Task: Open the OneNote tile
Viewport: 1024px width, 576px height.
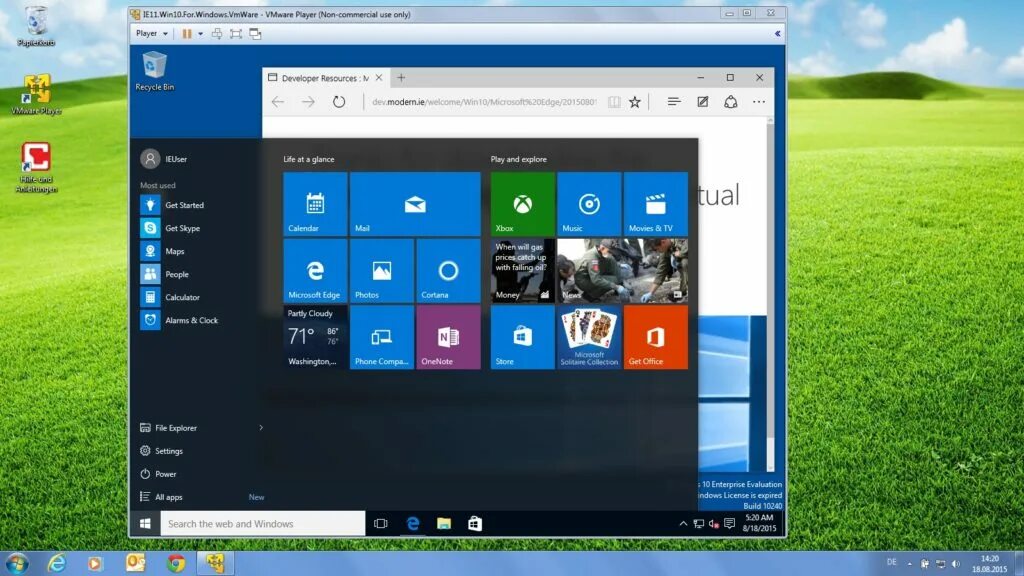Action: click(x=447, y=337)
